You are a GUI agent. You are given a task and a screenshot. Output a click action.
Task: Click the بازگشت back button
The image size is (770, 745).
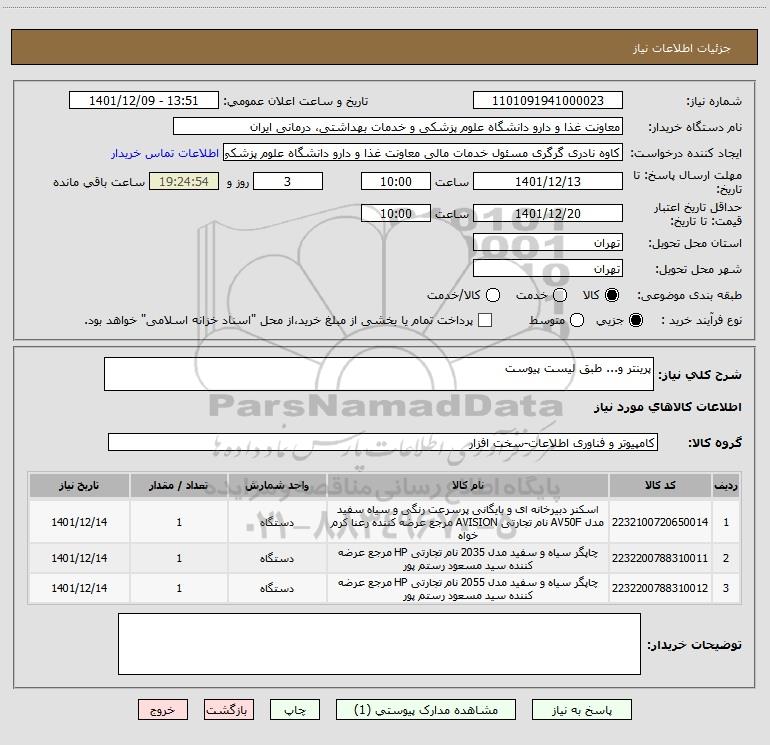229,710
